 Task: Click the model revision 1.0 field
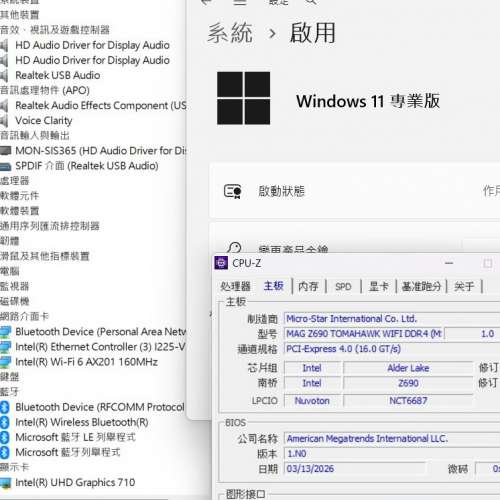[x=473, y=334]
